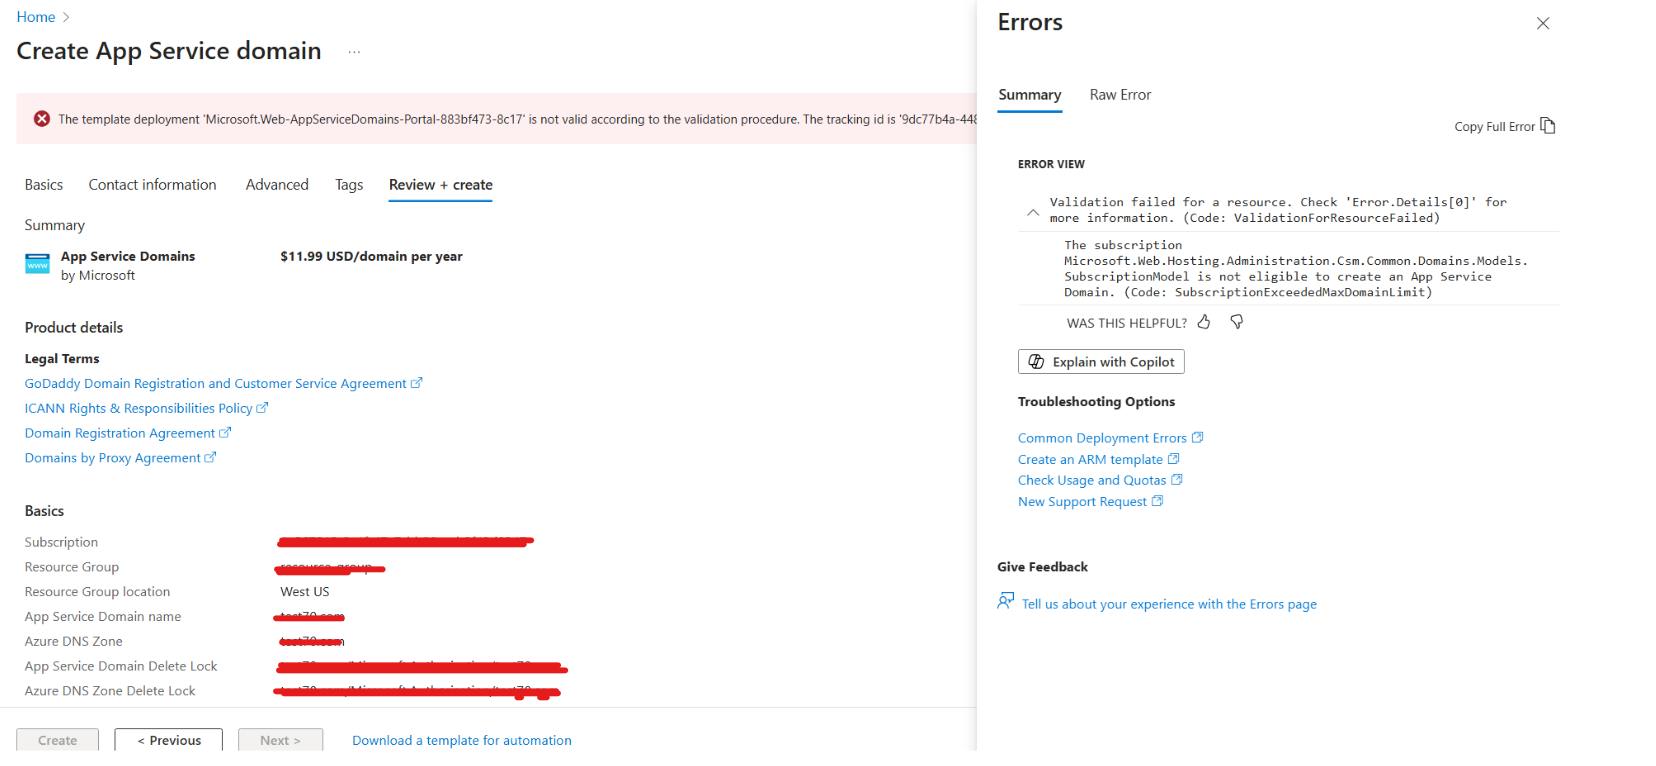
Task: Click the breadcrumb chevron after Home
Action: (x=66, y=17)
